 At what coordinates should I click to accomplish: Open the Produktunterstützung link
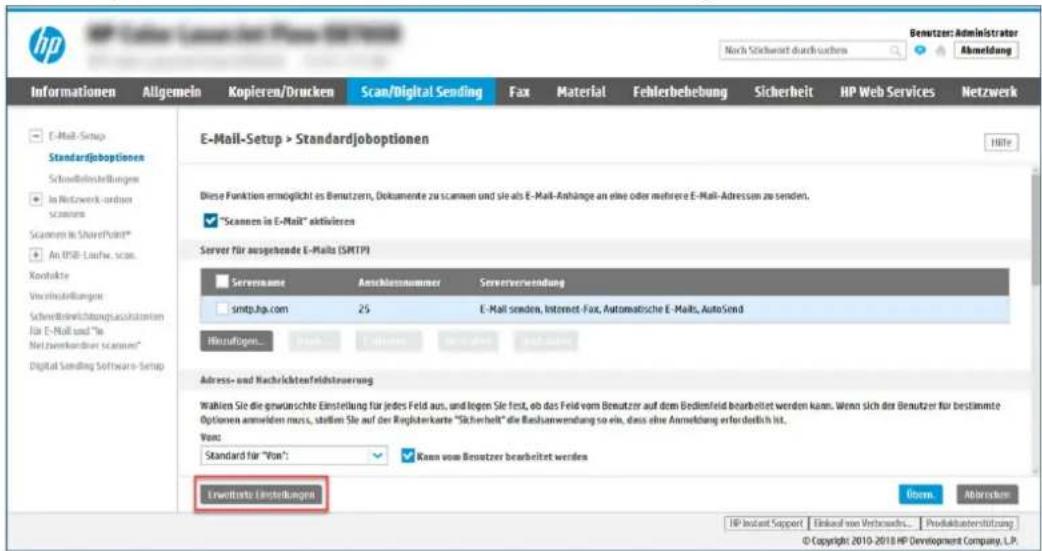coord(970,523)
